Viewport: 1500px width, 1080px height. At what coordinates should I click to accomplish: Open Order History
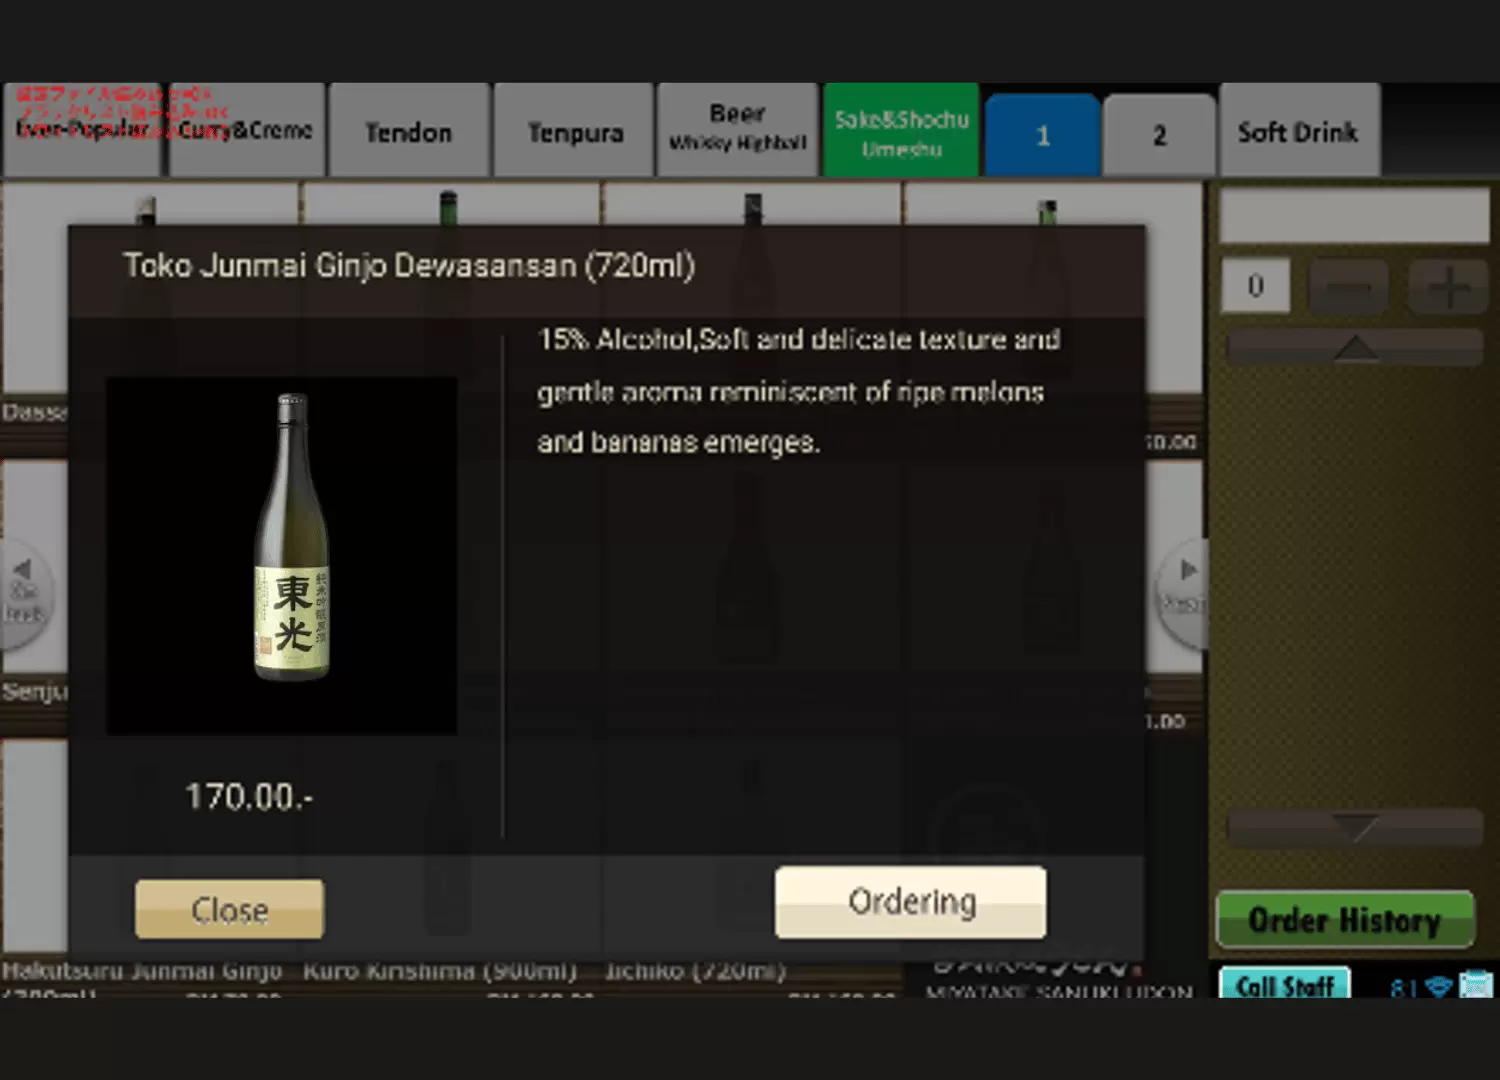(1345, 919)
